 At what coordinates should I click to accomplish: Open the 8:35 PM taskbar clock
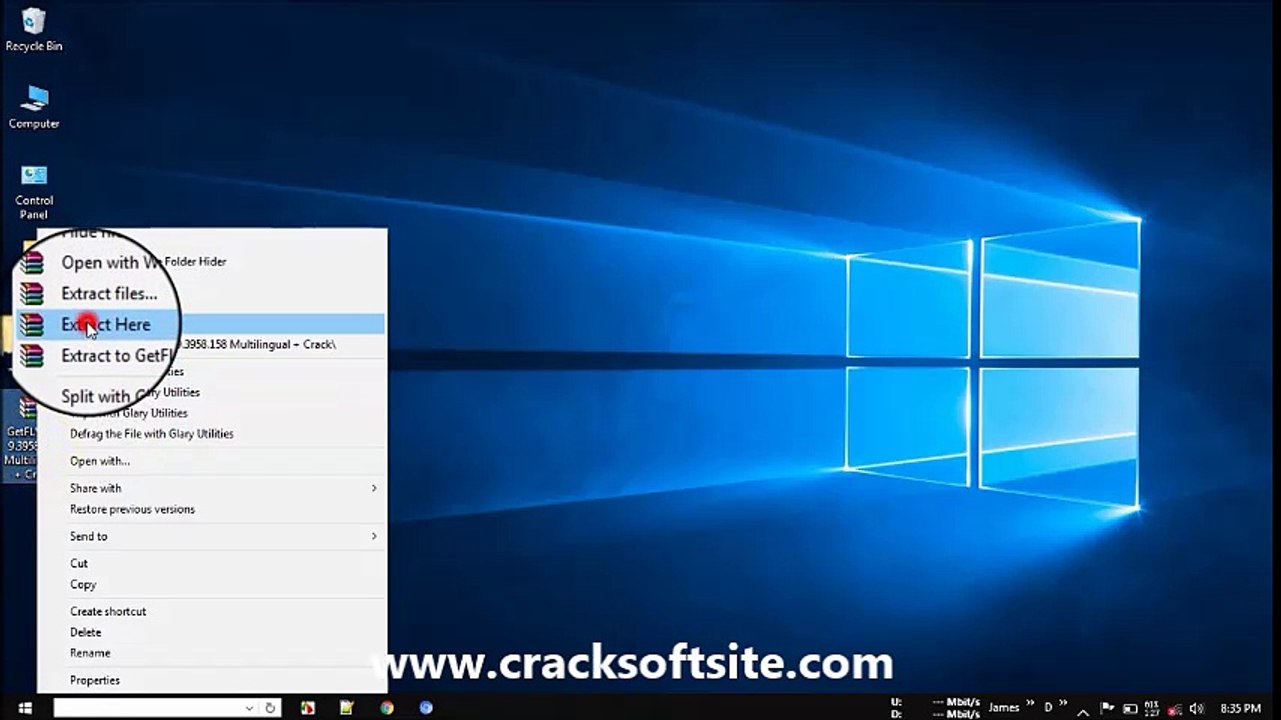[1240, 708]
